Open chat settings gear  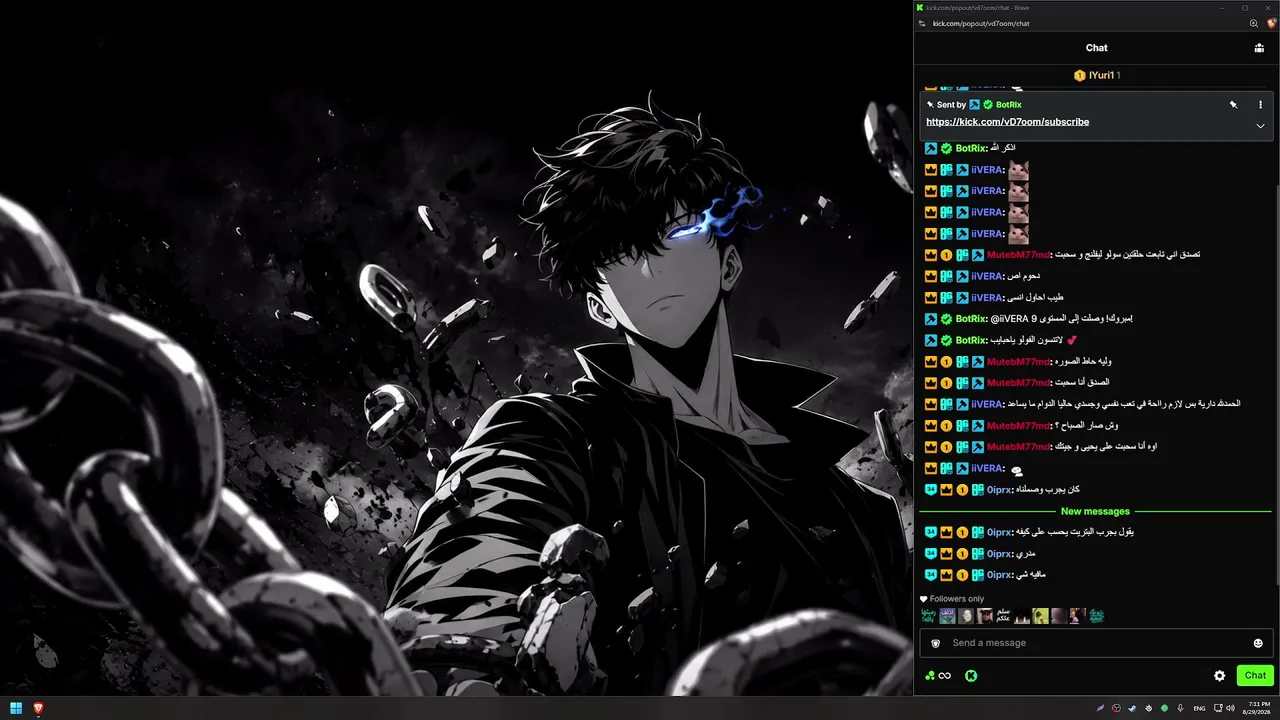[1220, 675]
